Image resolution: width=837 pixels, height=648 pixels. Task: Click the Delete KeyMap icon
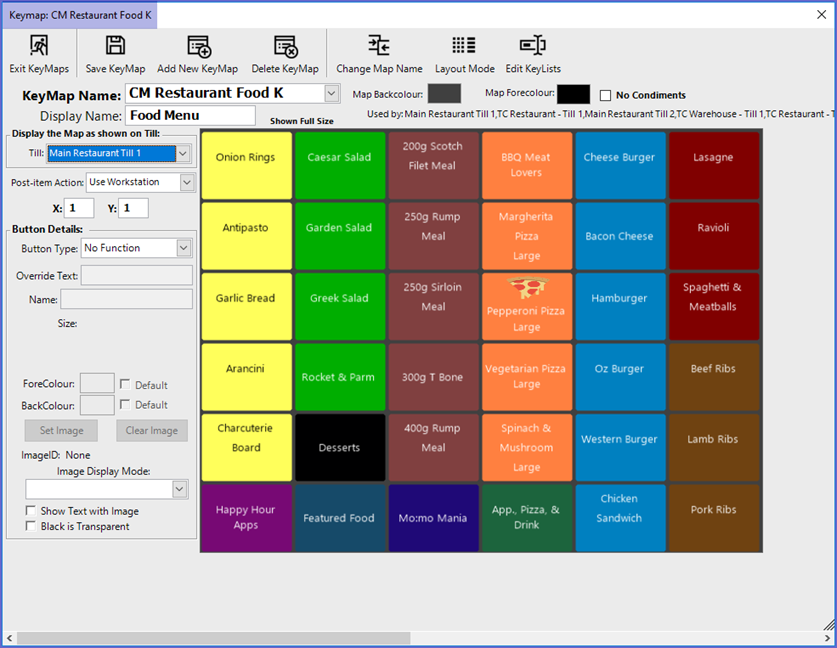[285, 46]
